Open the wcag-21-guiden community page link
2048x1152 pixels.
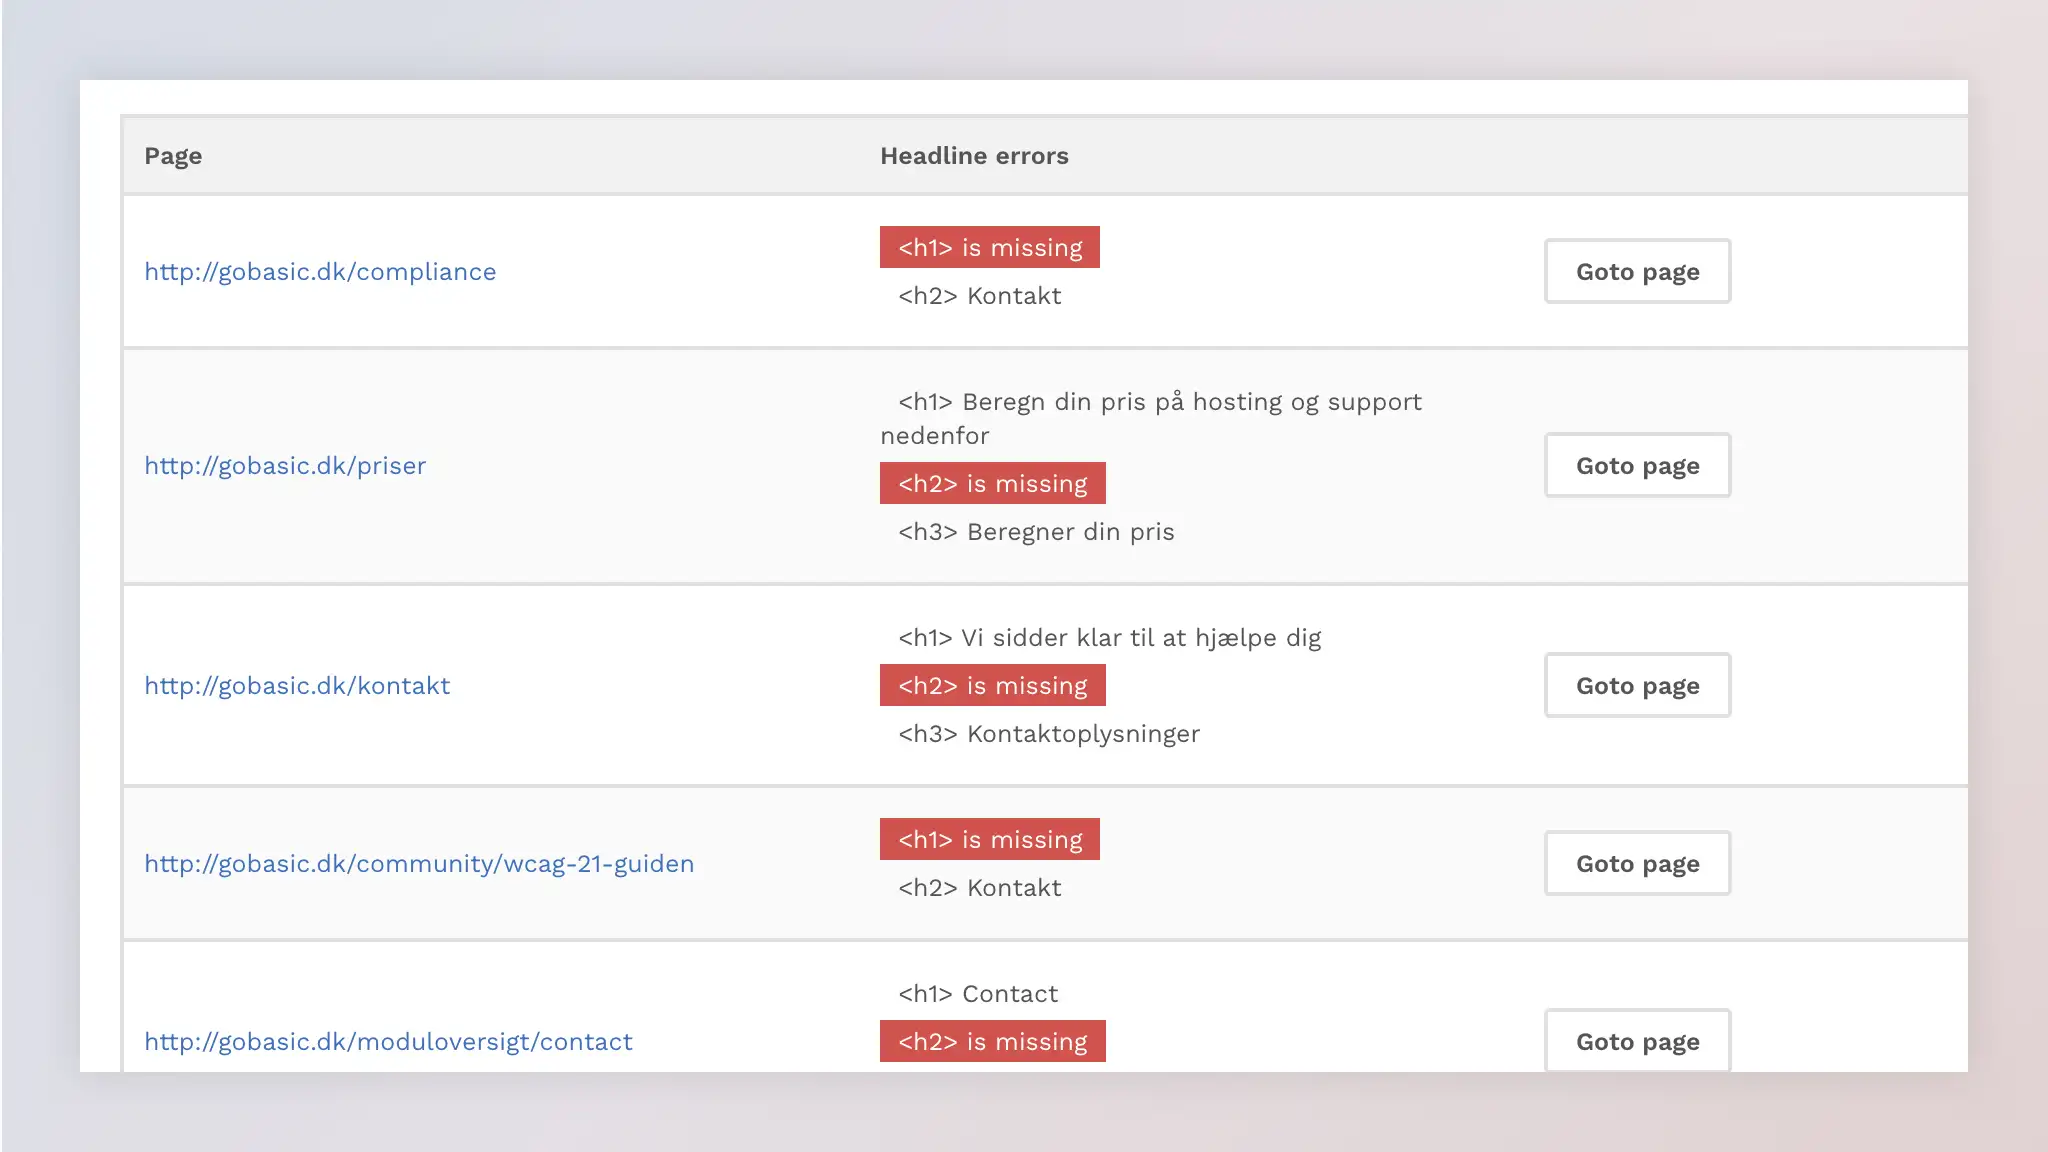pos(419,863)
